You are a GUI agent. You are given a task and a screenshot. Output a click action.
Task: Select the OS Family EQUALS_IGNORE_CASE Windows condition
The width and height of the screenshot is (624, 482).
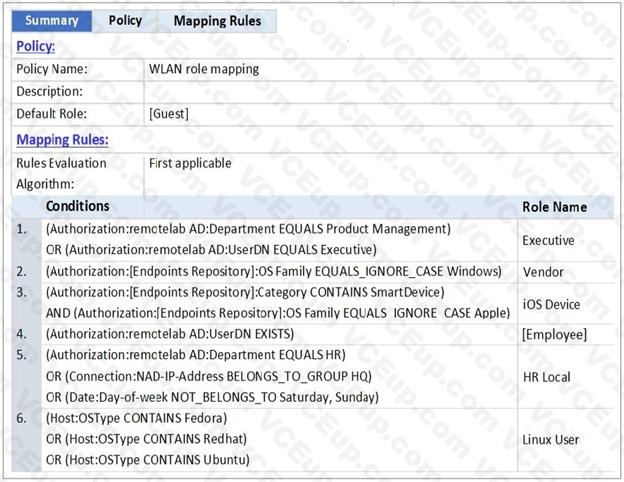[x=274, y=272]
